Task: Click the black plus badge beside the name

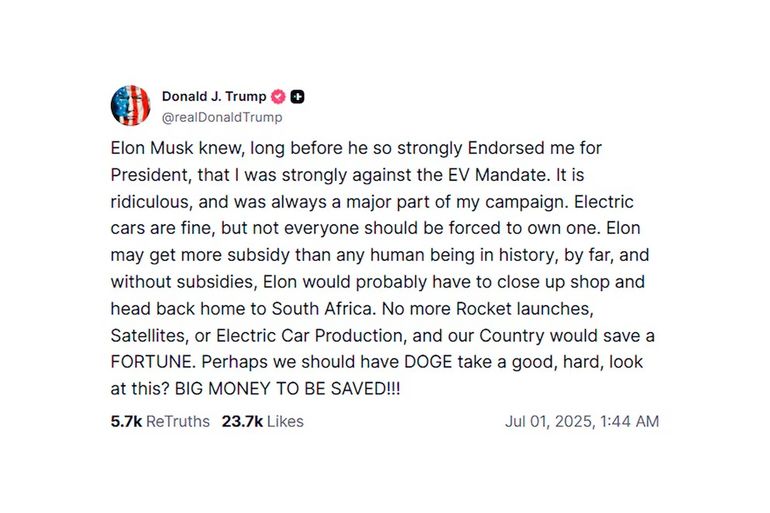Action: click(x=298, y=97)
